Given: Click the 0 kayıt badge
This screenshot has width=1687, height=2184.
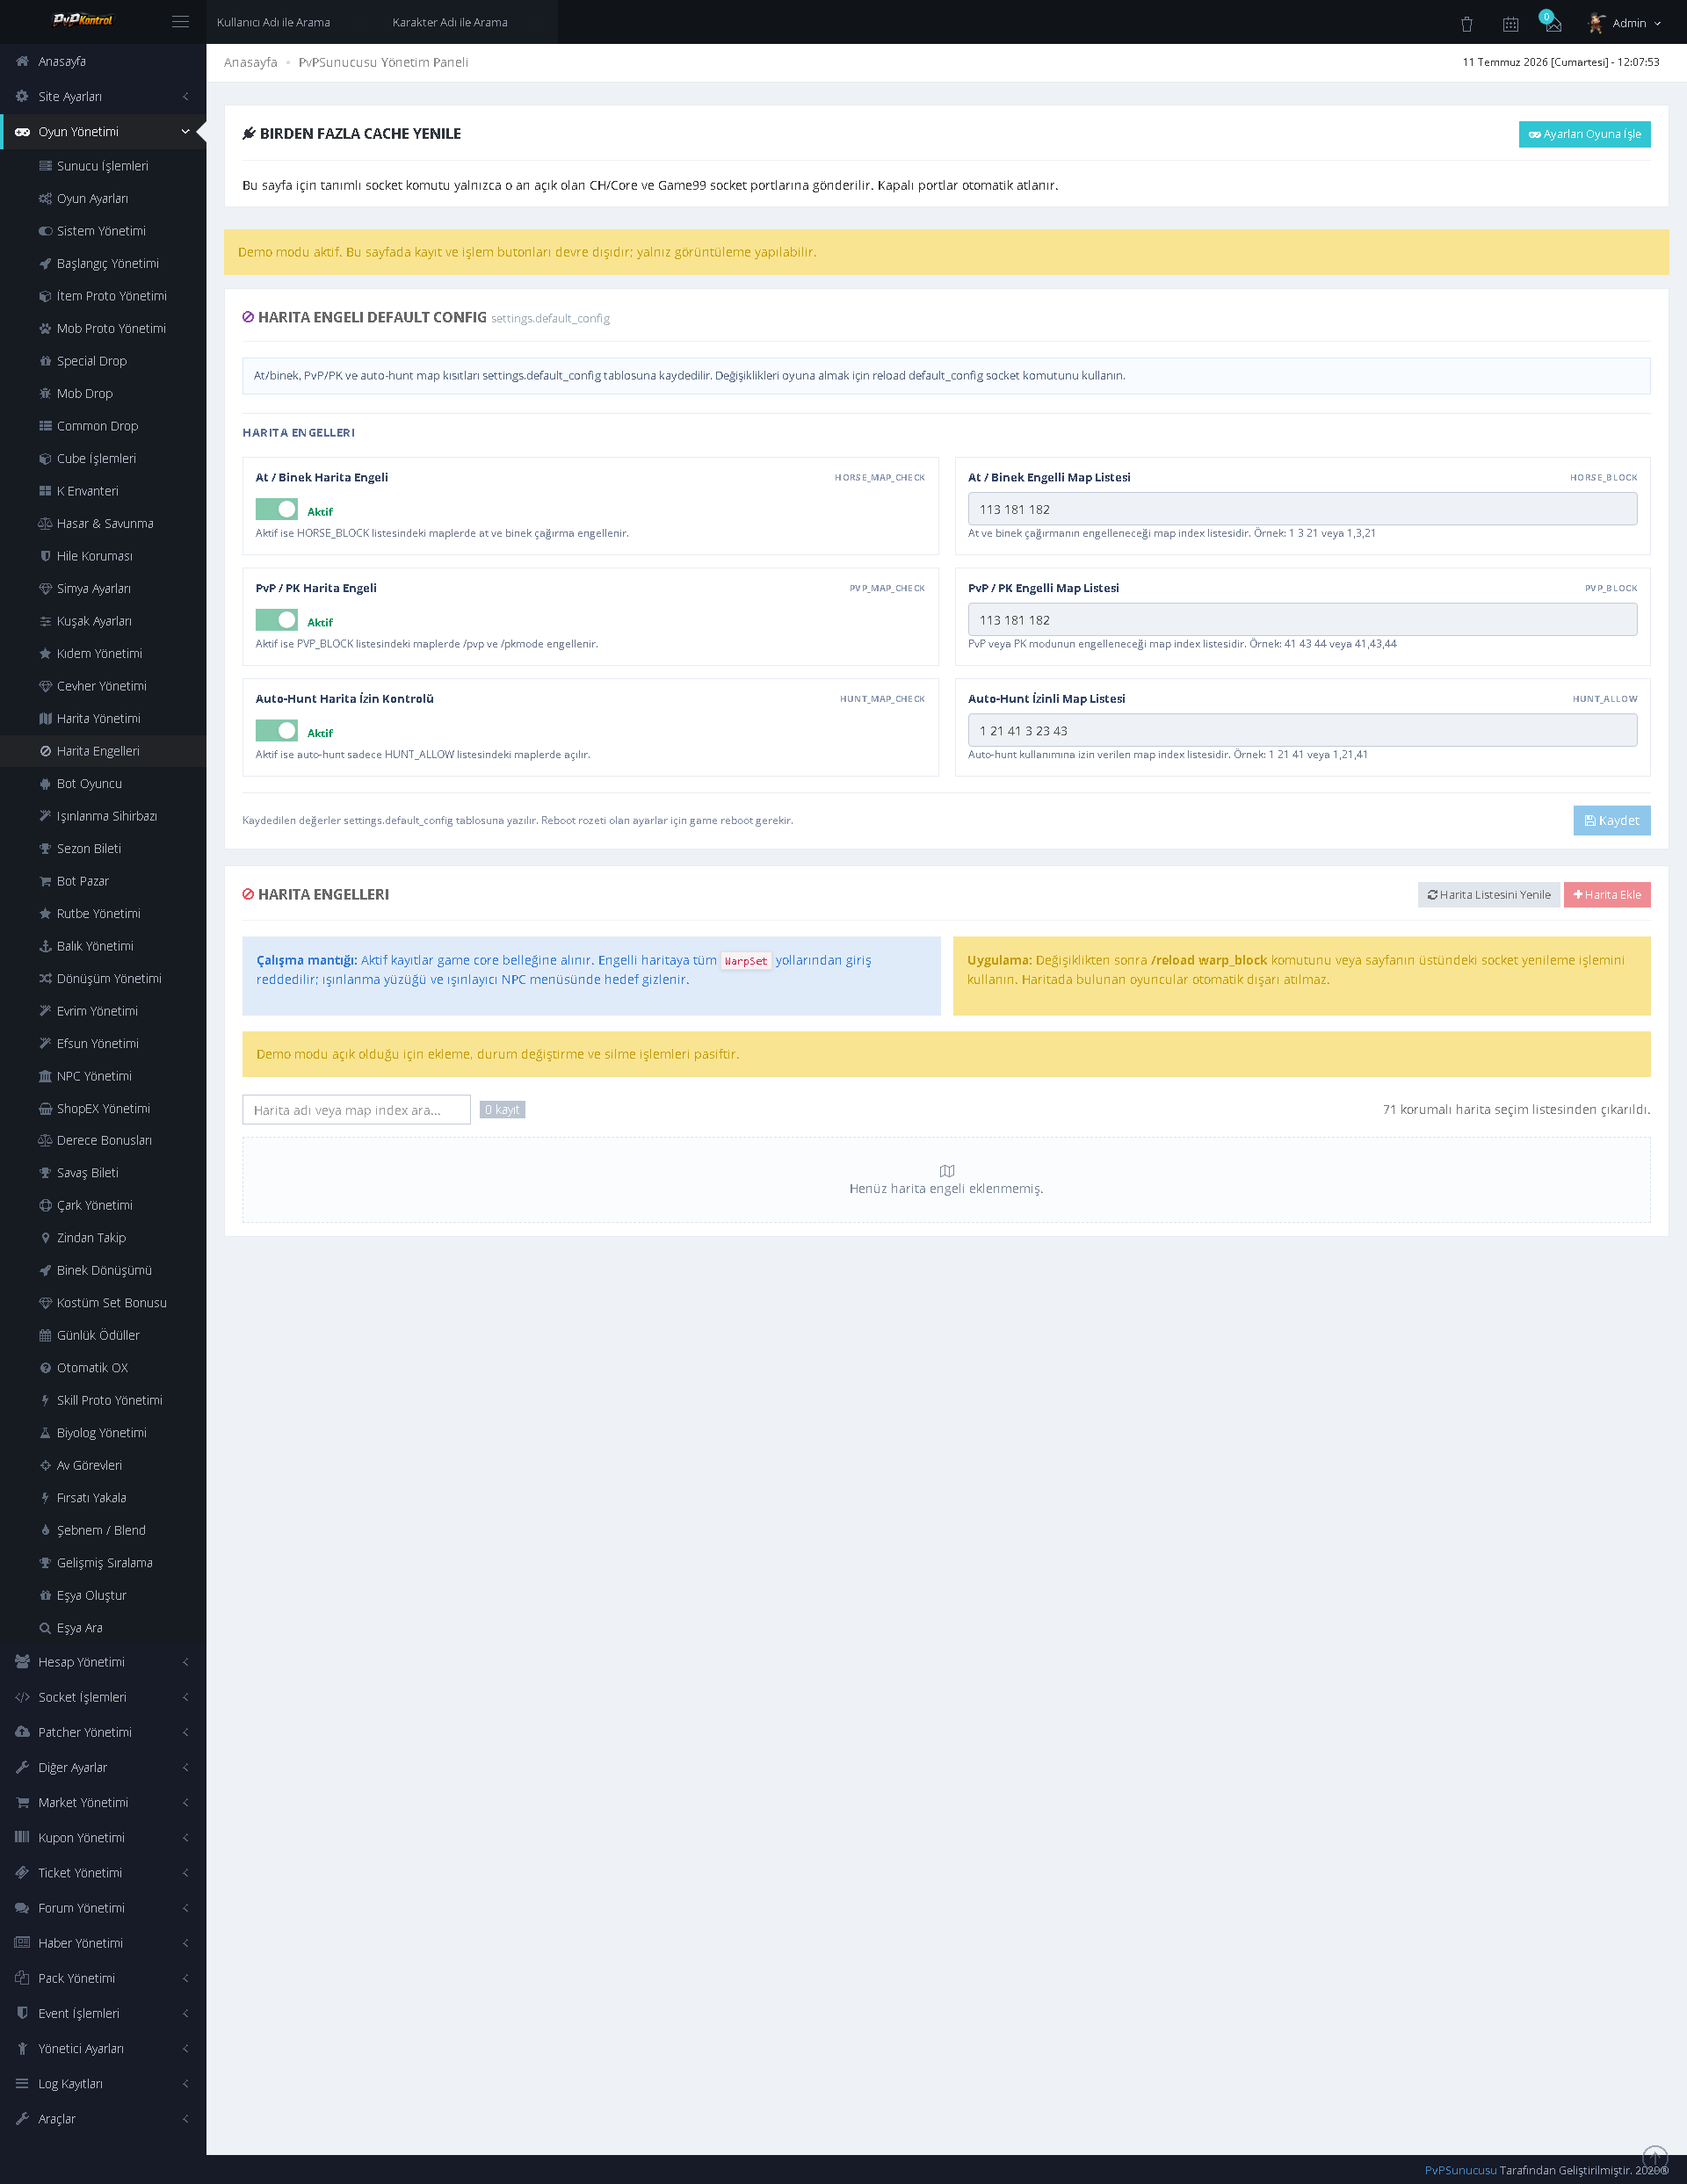Looking at the screenshot, I should (502, 1110).
